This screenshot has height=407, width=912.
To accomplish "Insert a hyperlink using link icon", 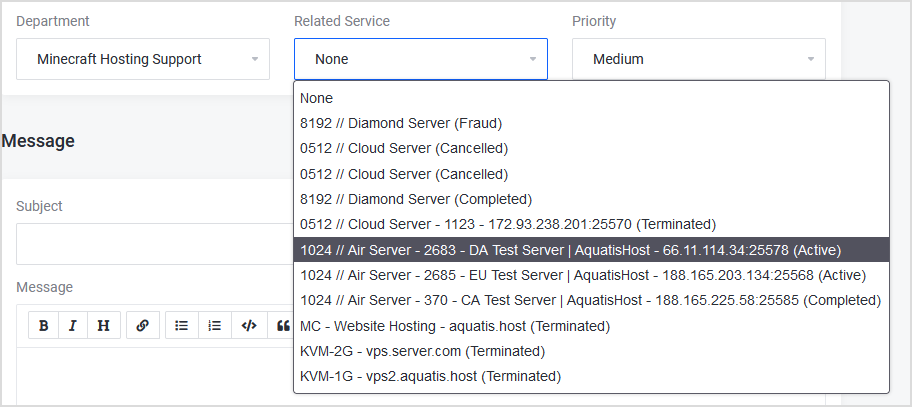I will [x=142, y=325].
